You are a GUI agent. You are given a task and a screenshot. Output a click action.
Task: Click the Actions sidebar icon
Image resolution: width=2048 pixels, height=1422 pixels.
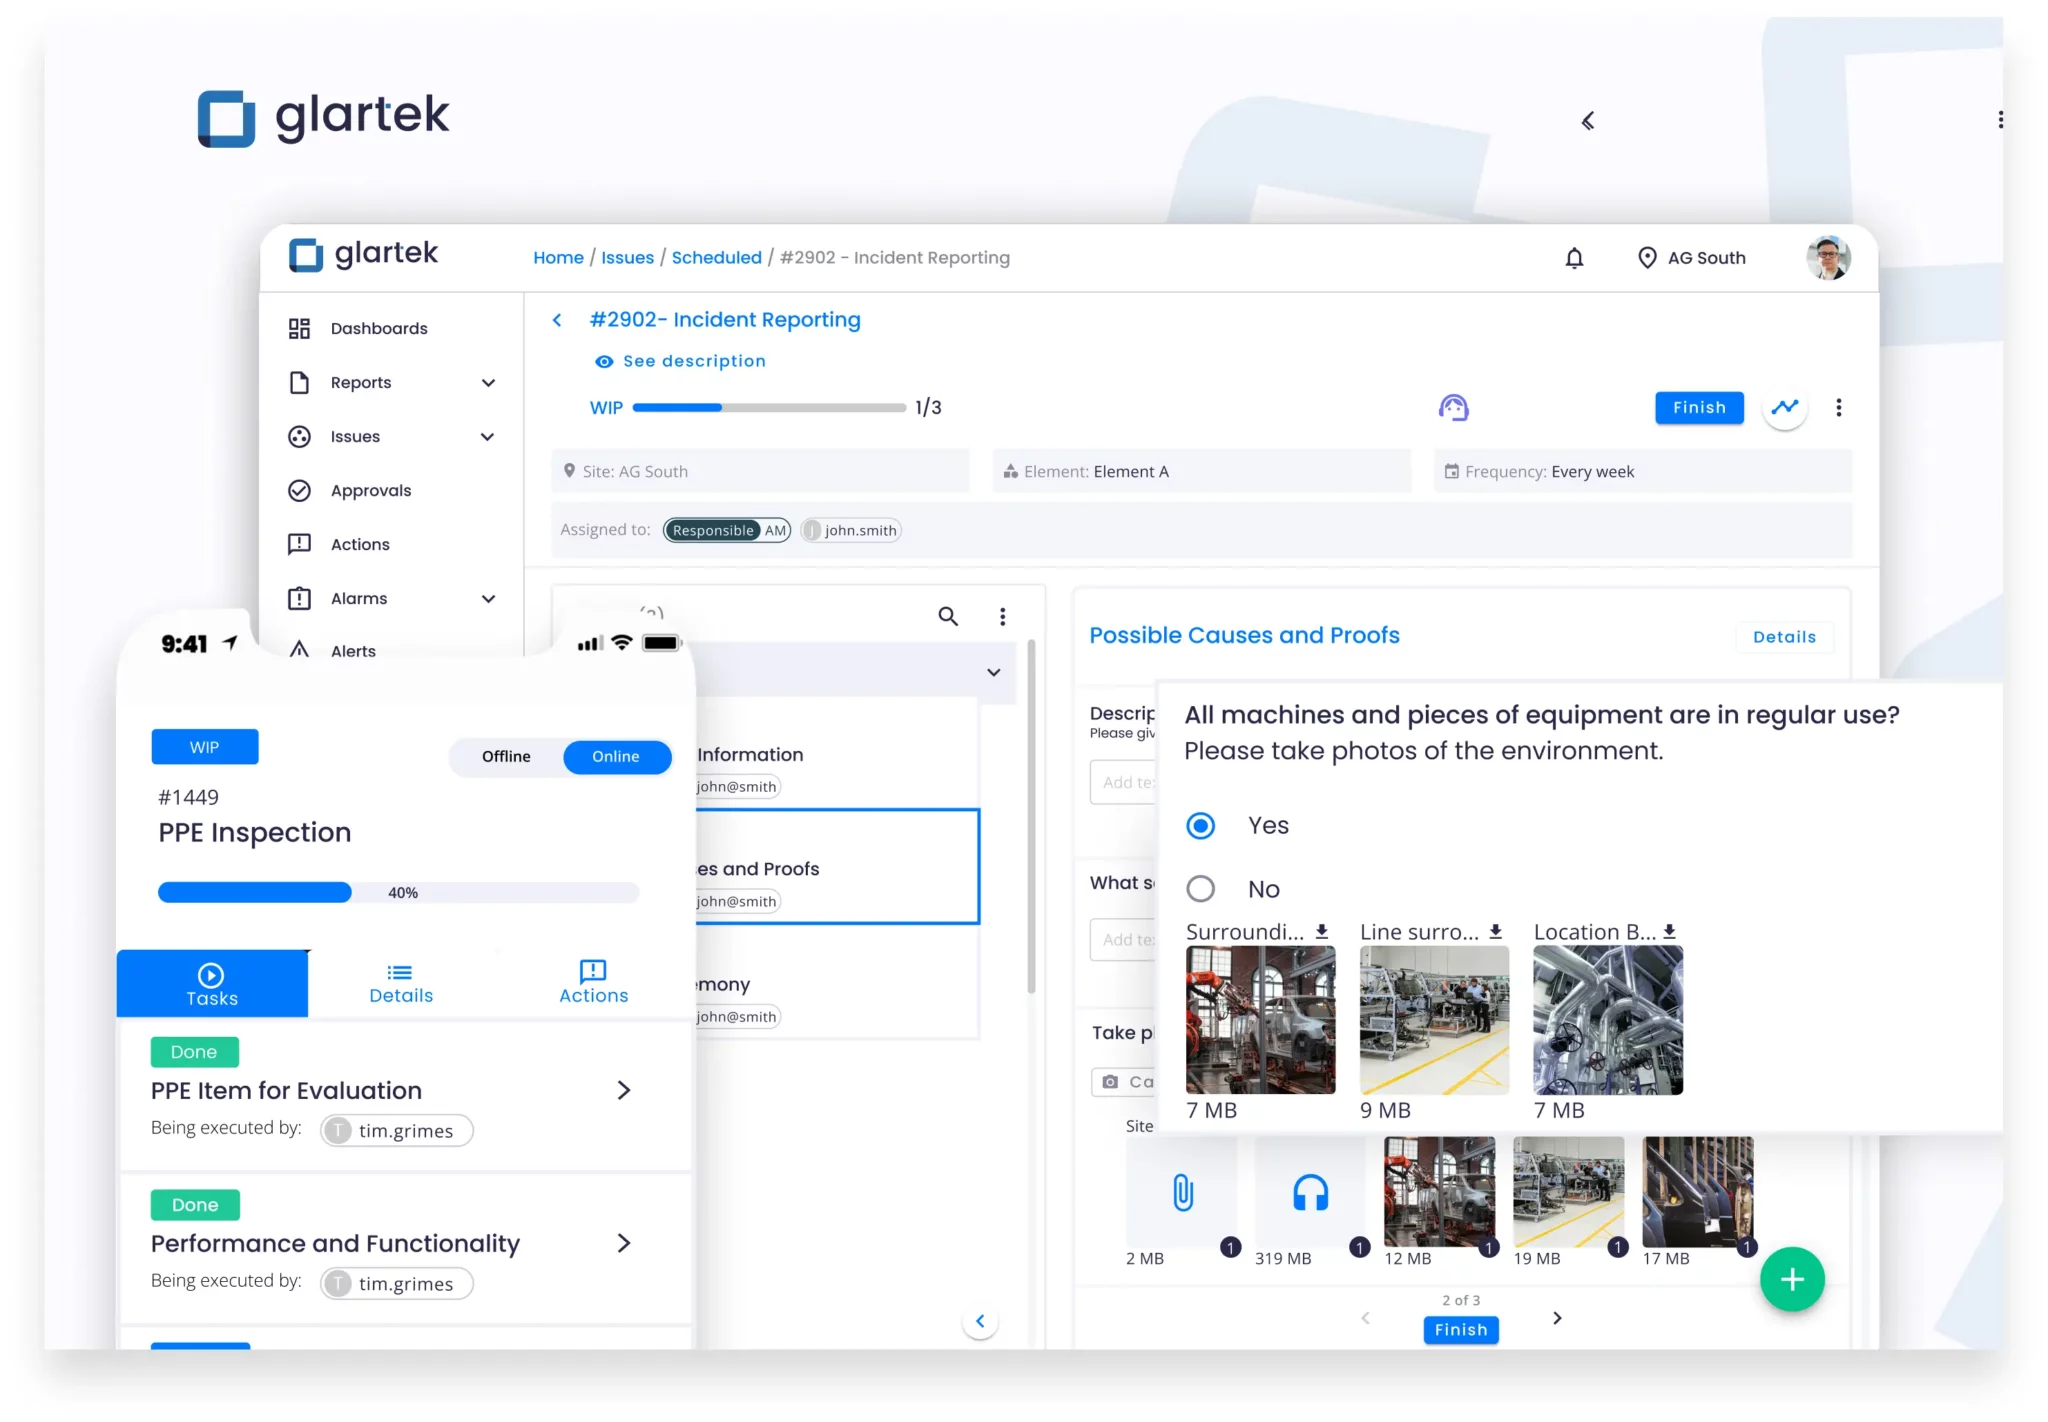pyautogui.click(x=299, y=544)
